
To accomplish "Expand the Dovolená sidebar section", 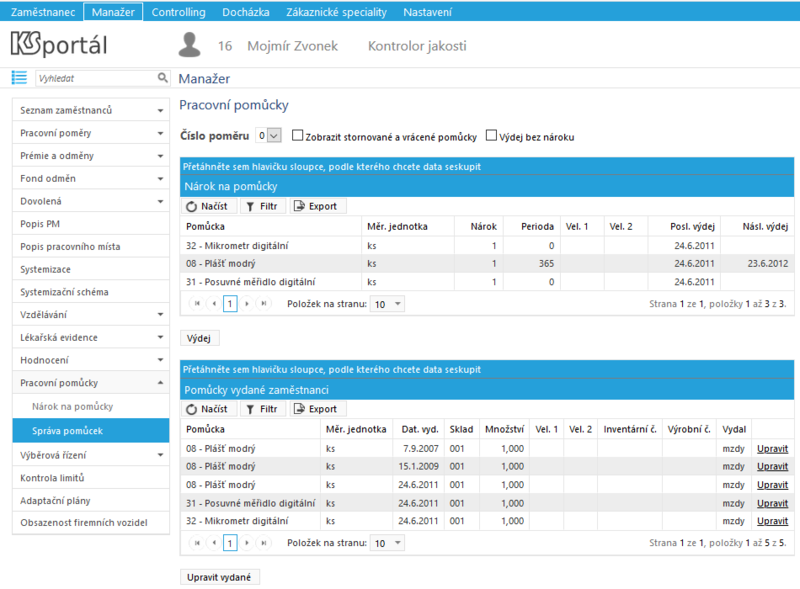I will tap(91, 201).
